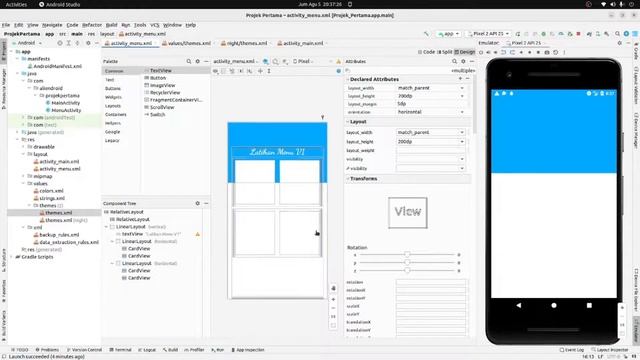Click the pan hand tool on design surface
The width and height of the screenshot is (640, 360).
click(x=333, y=288)
